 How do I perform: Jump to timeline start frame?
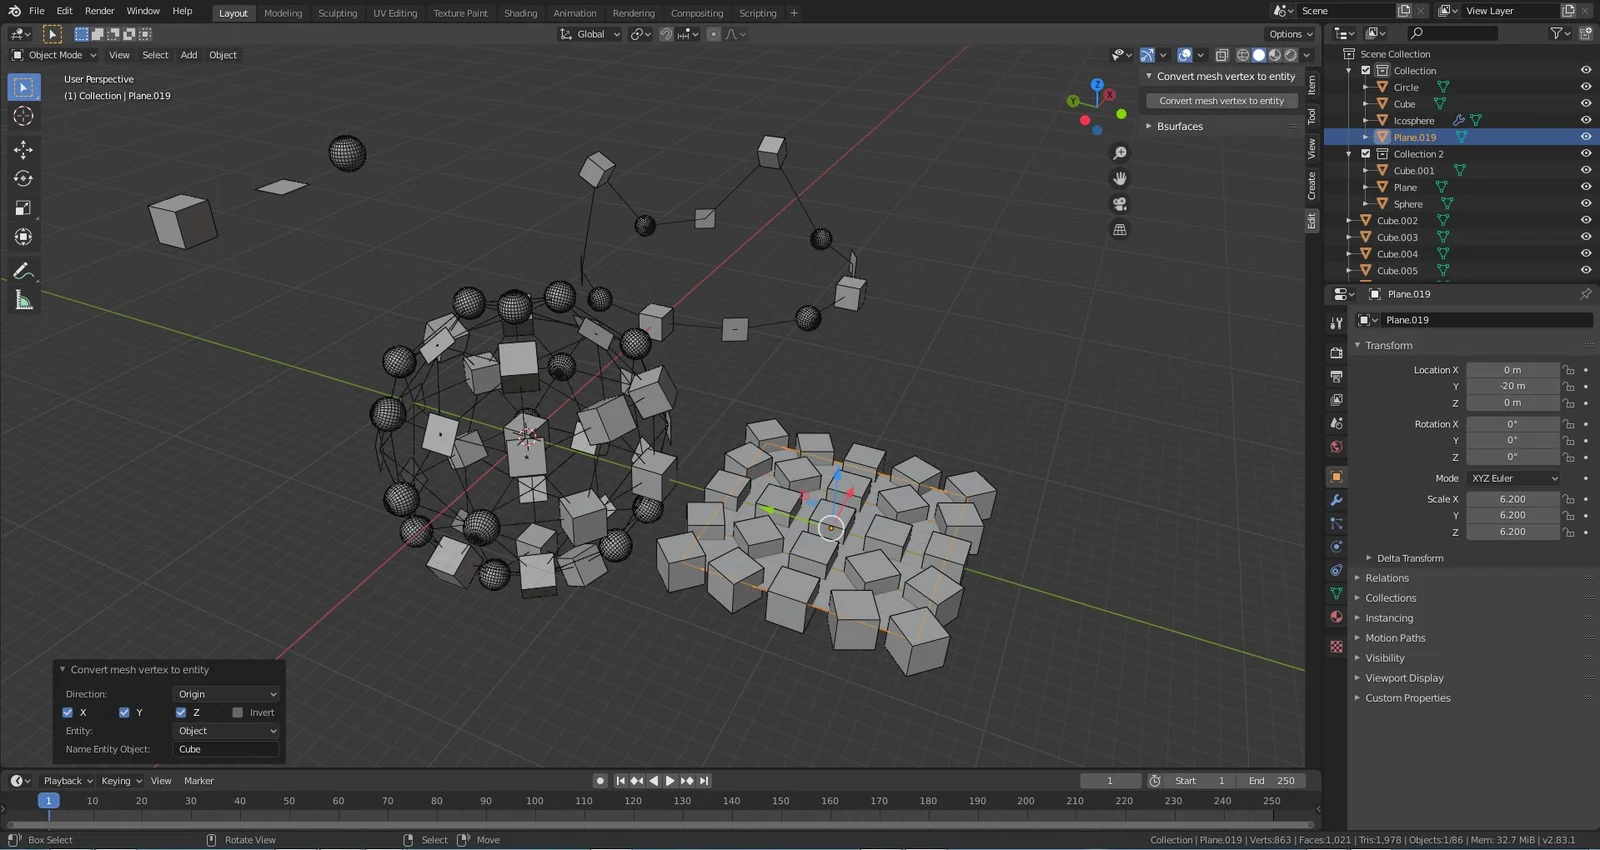620,781
